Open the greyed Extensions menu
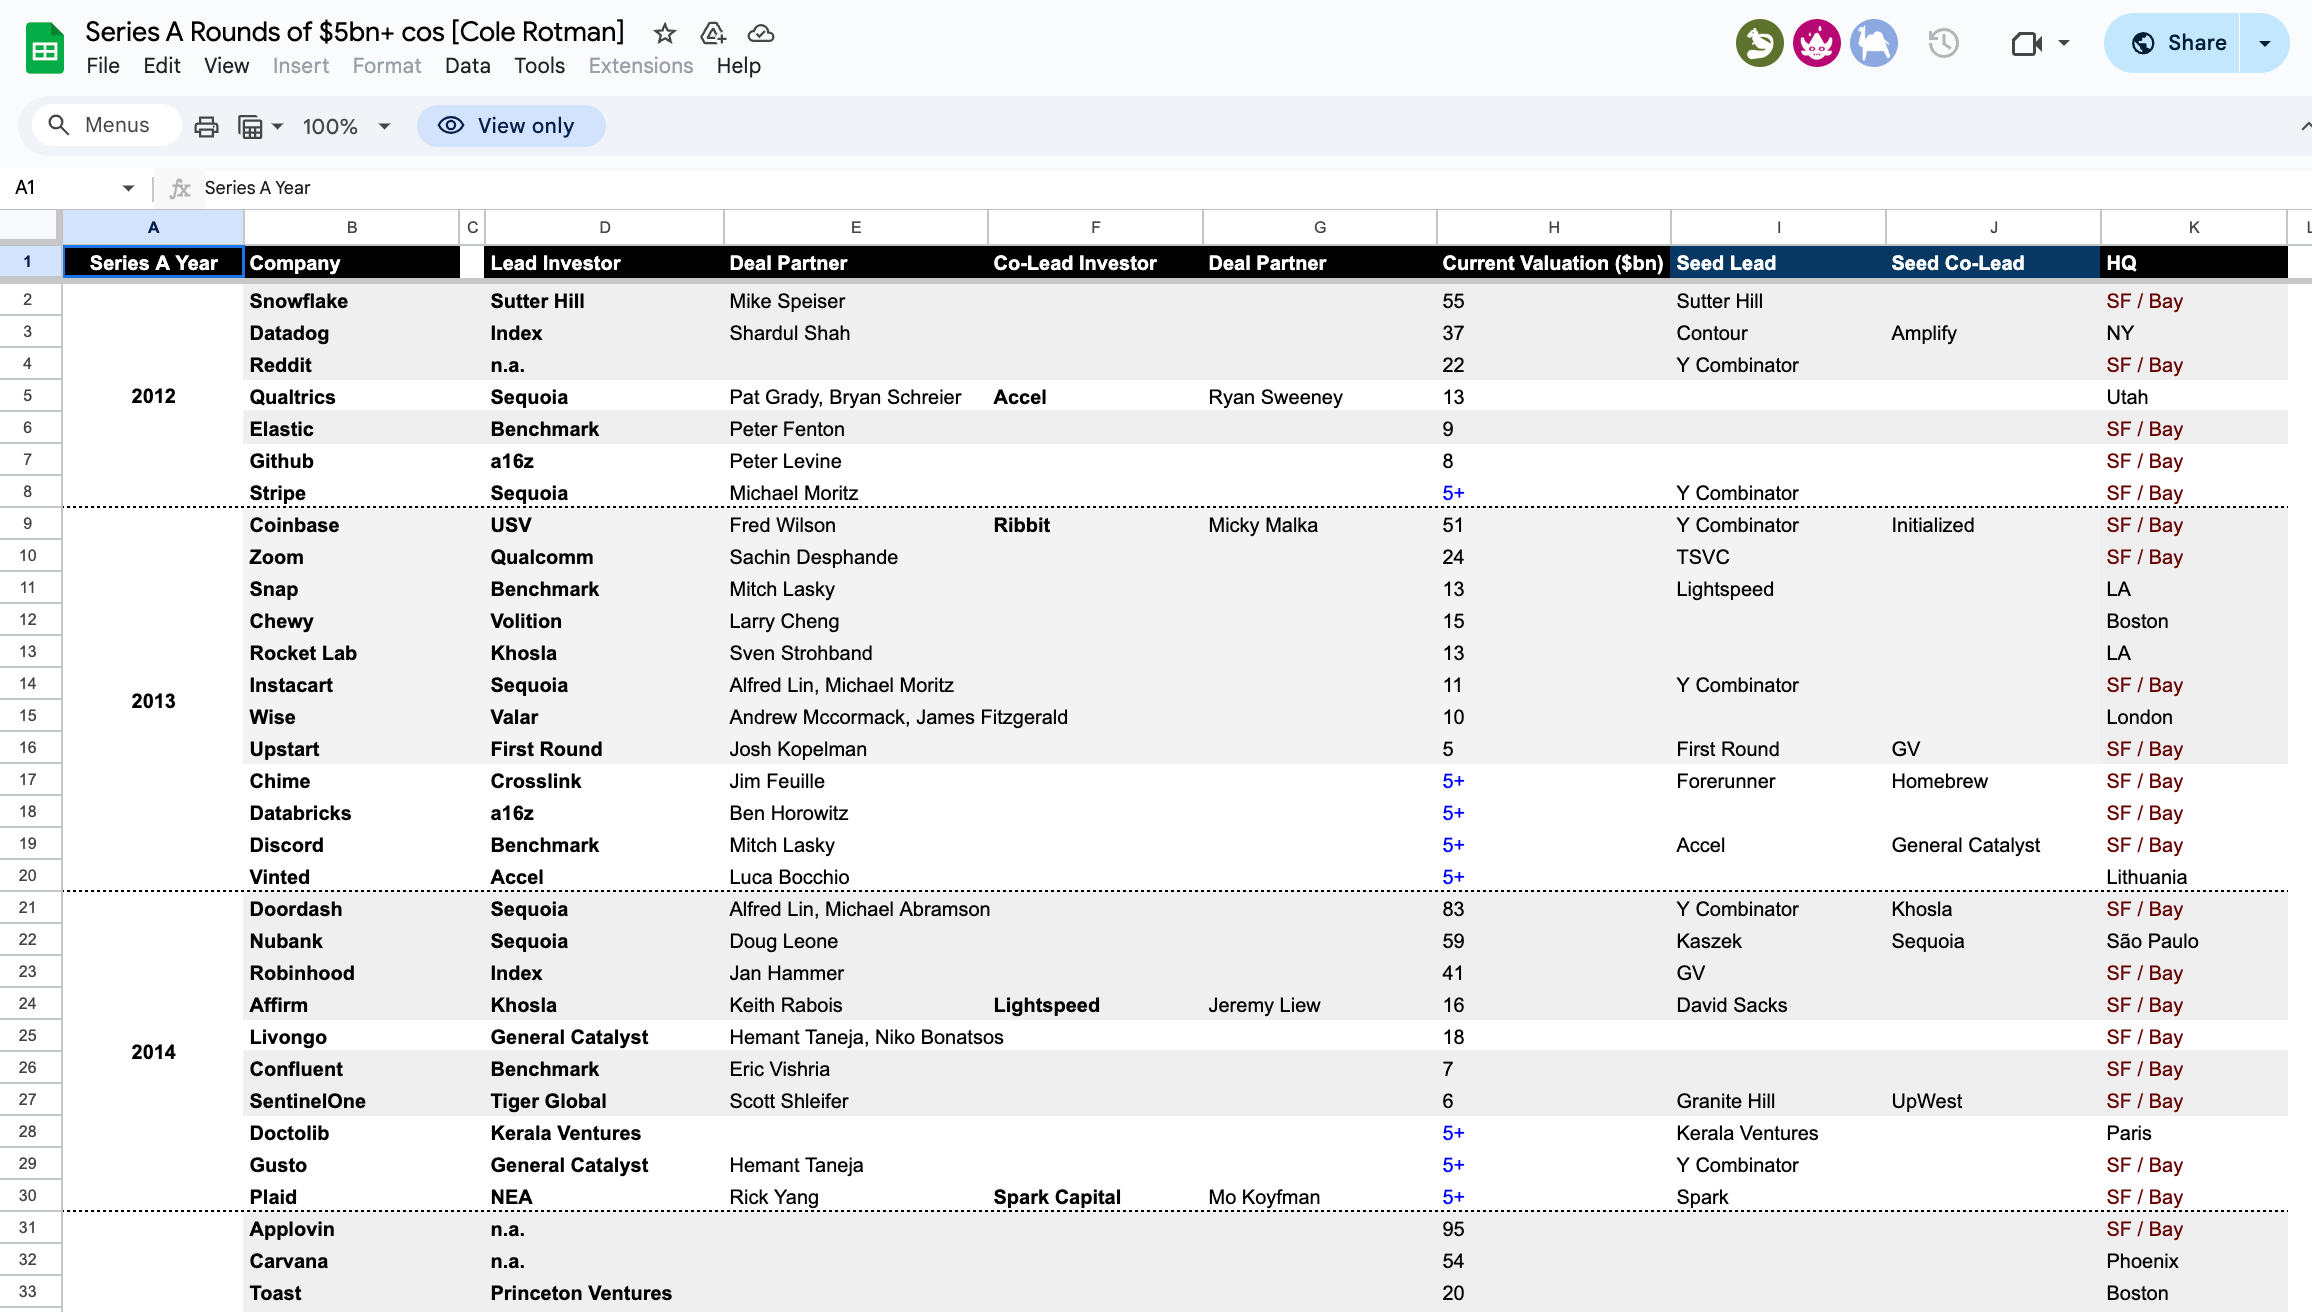The image size is (2312, 1312). point(641,66)
